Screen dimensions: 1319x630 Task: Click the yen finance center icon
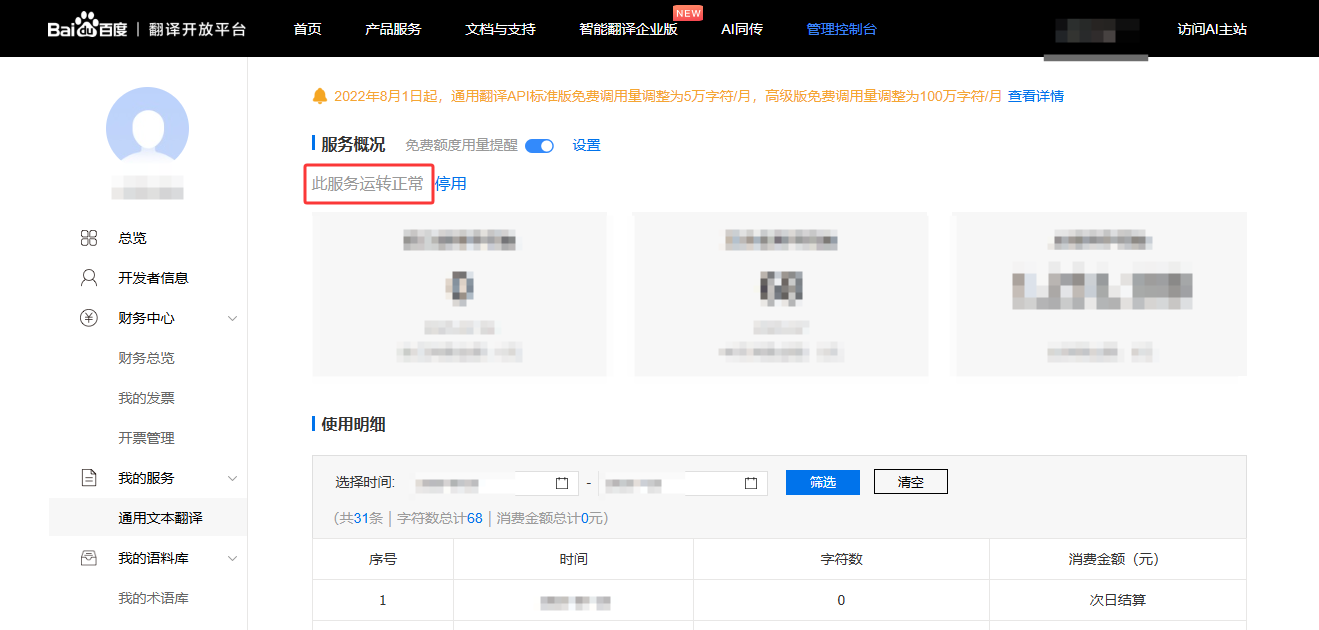[89, 318]
